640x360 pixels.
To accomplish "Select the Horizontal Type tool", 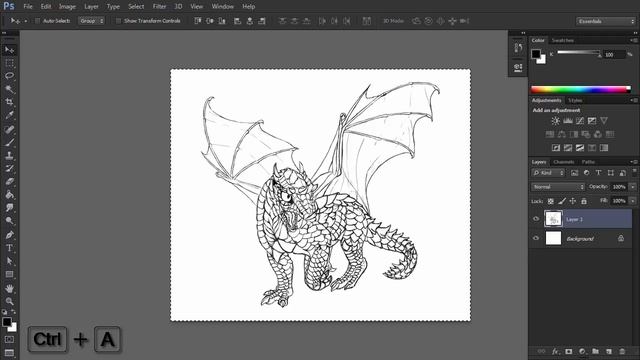I will tap(9, 248).
